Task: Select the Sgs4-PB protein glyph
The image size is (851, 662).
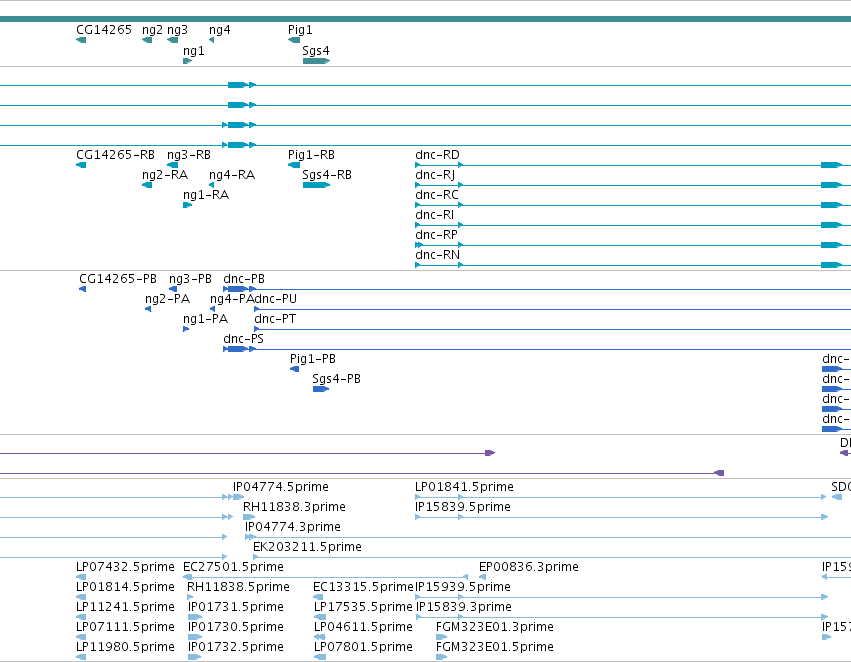Action: tap(321, 389)
